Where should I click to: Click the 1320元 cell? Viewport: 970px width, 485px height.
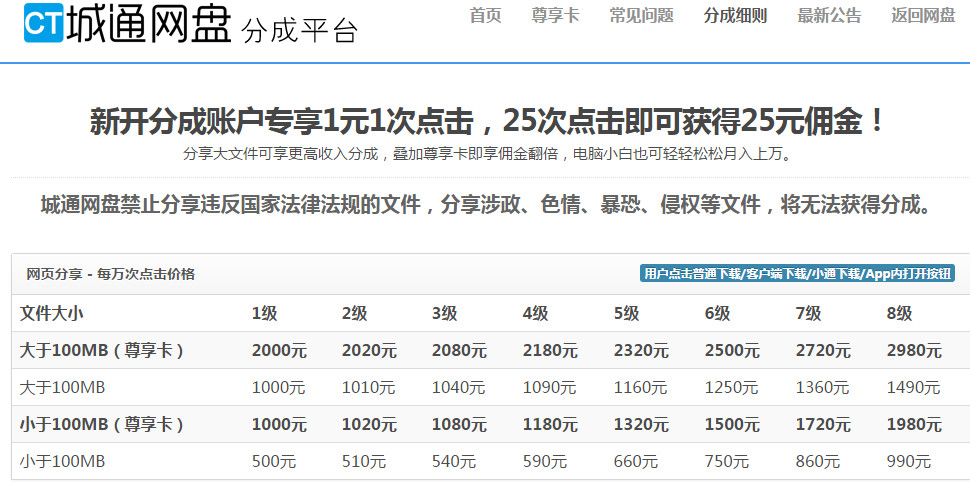pyautogui.click(x=642, y=424)
